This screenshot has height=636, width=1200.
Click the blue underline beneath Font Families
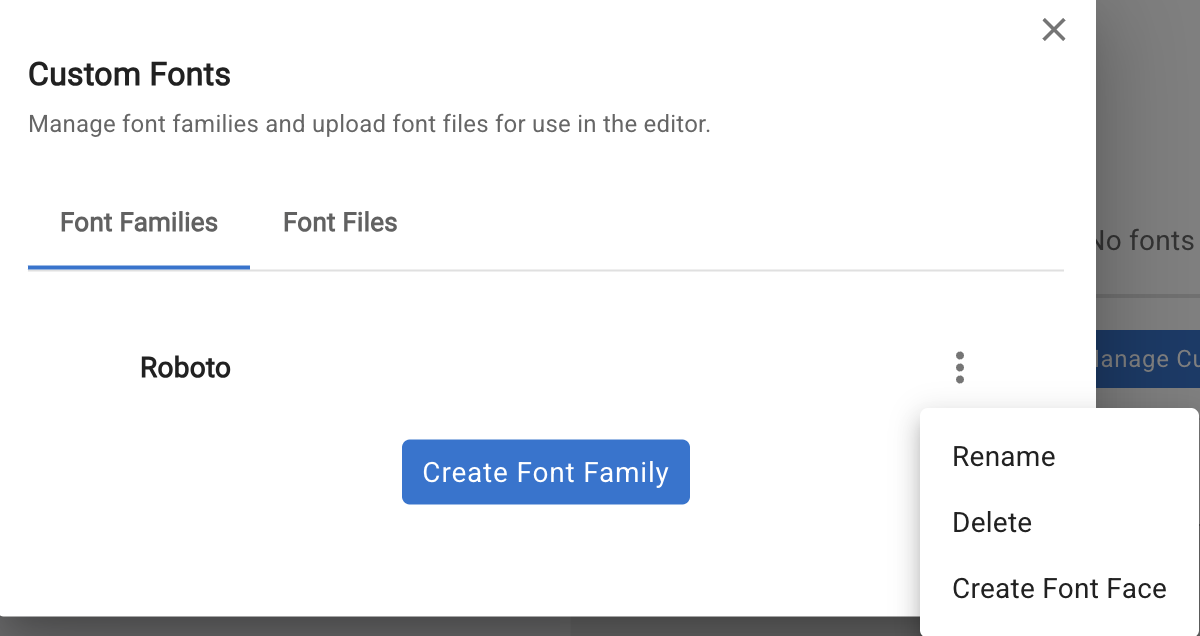pos(139,268)
